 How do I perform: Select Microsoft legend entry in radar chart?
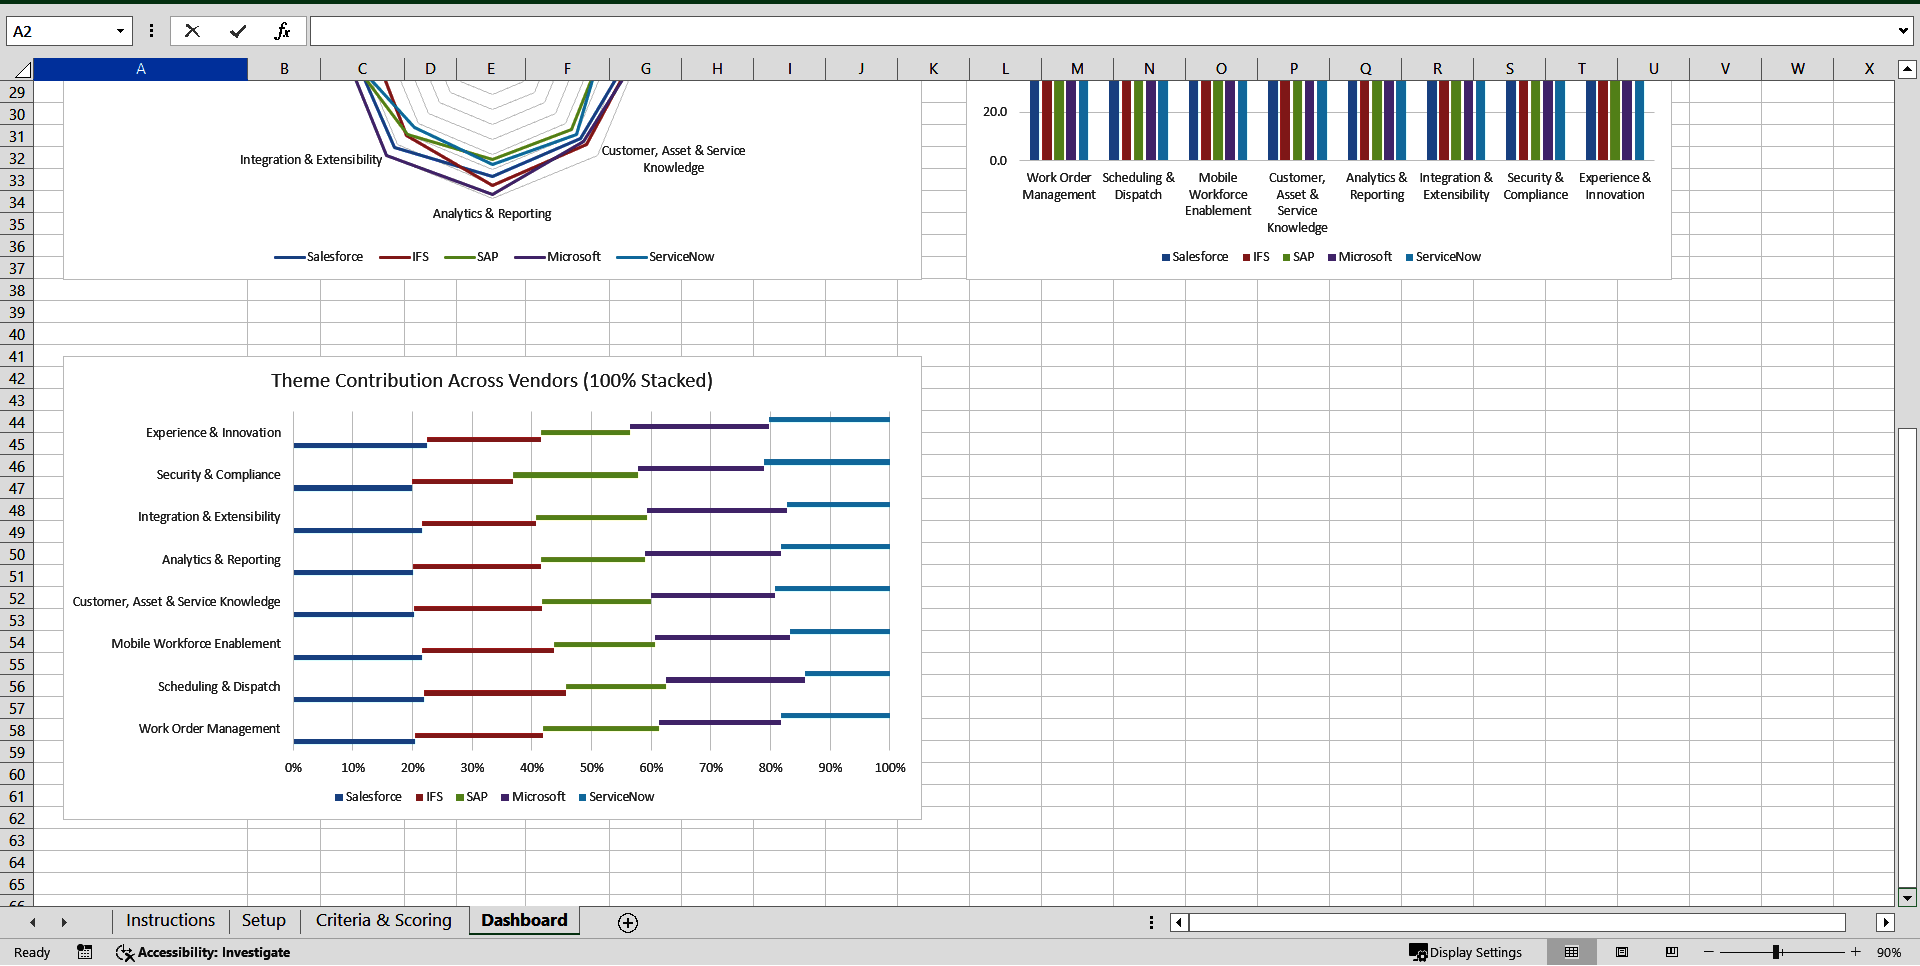click(558, 257)
